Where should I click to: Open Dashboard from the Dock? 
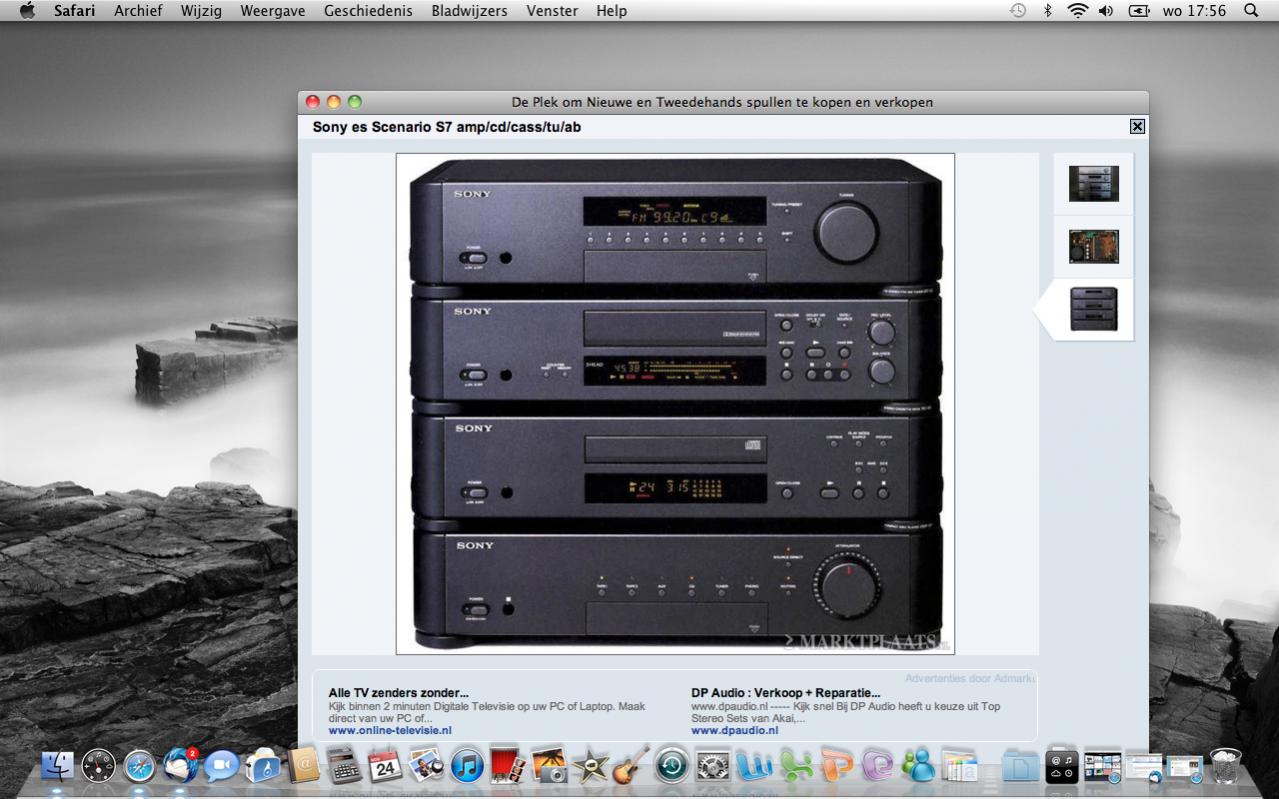pyautogui.click(x=99, y=766)
